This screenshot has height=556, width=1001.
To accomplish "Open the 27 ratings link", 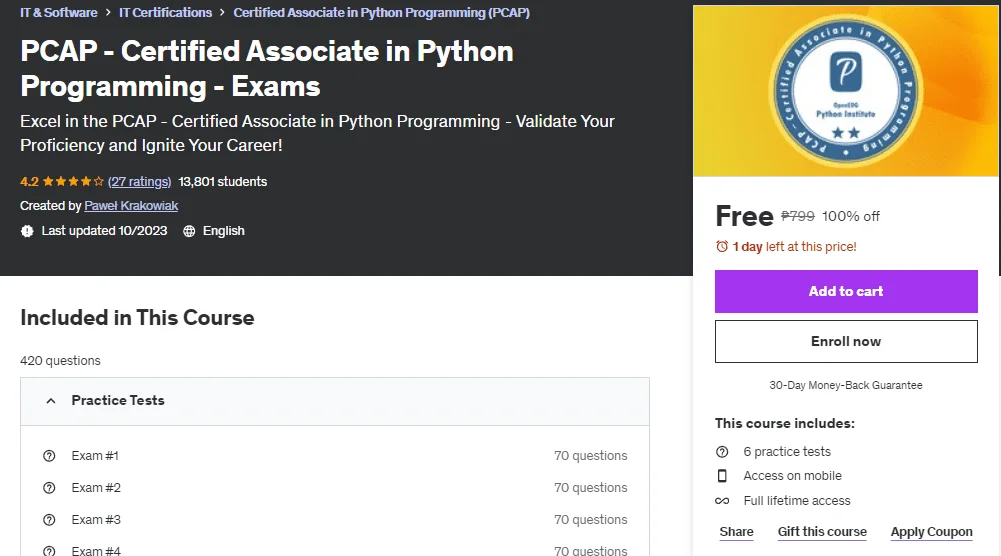I will [x=139, y=181].
